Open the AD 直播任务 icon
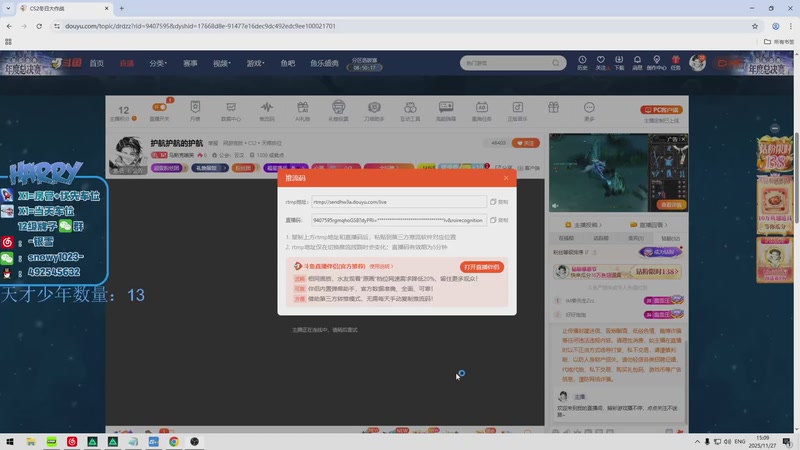Image resolution: width=800 pixels, height=450 pixels. [x=482, y=111]
